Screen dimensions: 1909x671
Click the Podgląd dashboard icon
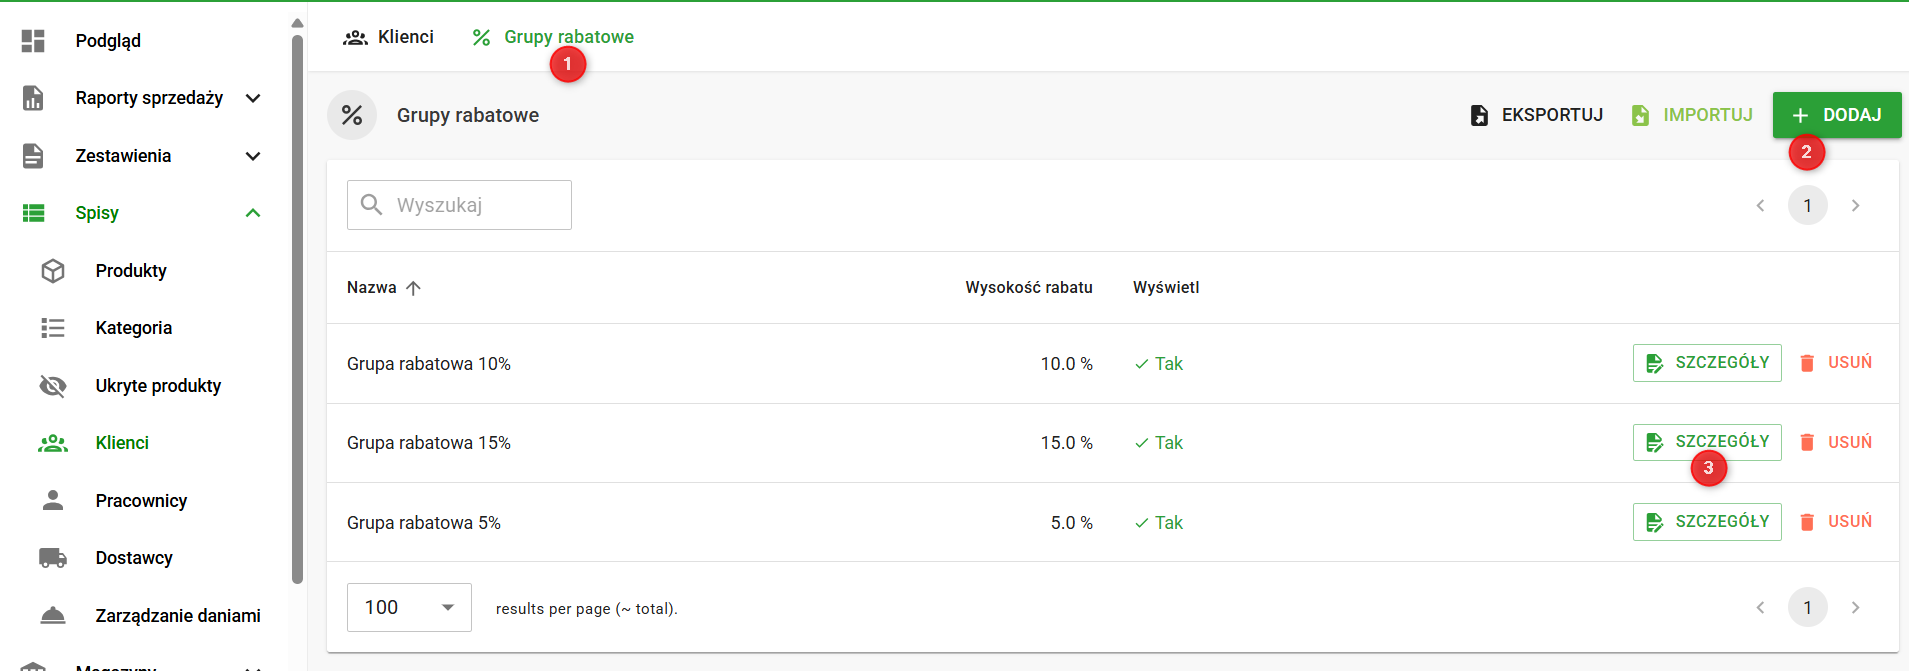pos(33,41)
